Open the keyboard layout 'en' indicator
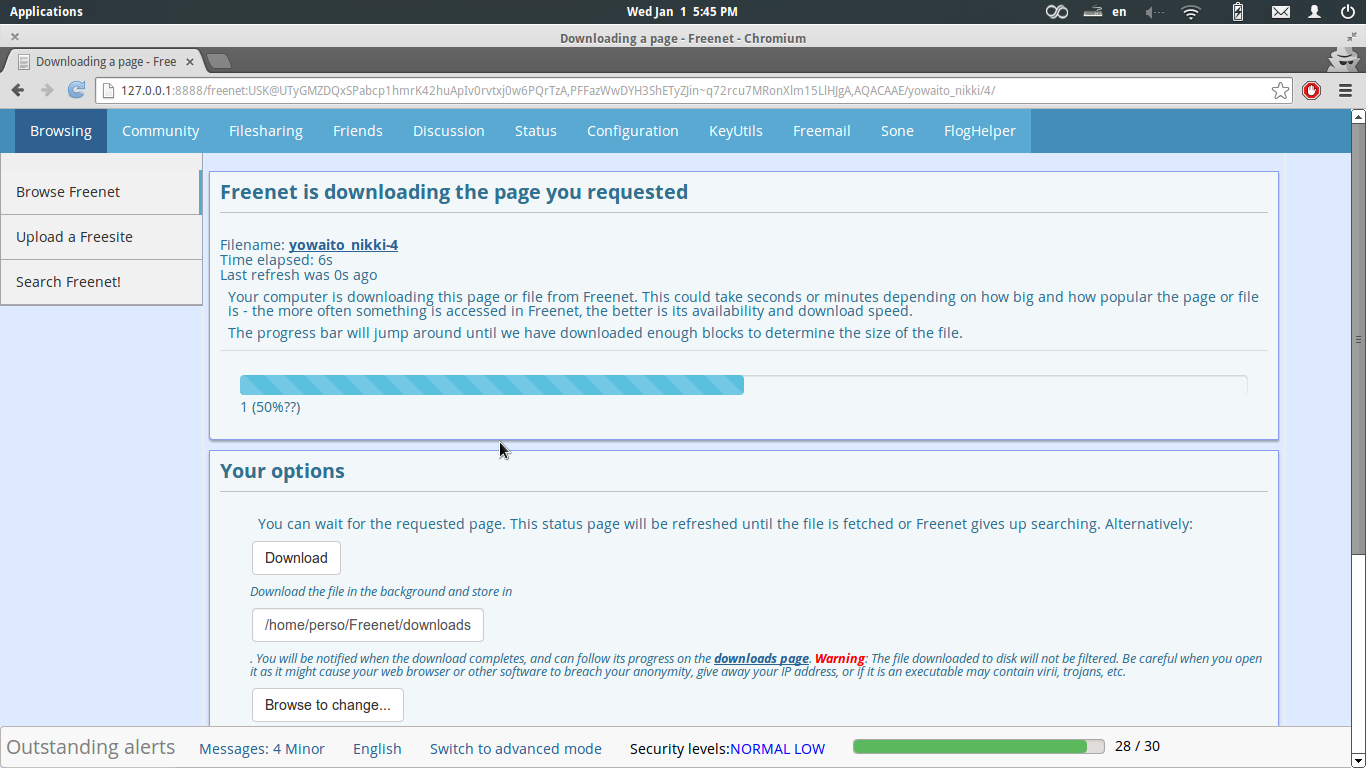The width and height of the screenshot is (1366, 768). 1119,12
